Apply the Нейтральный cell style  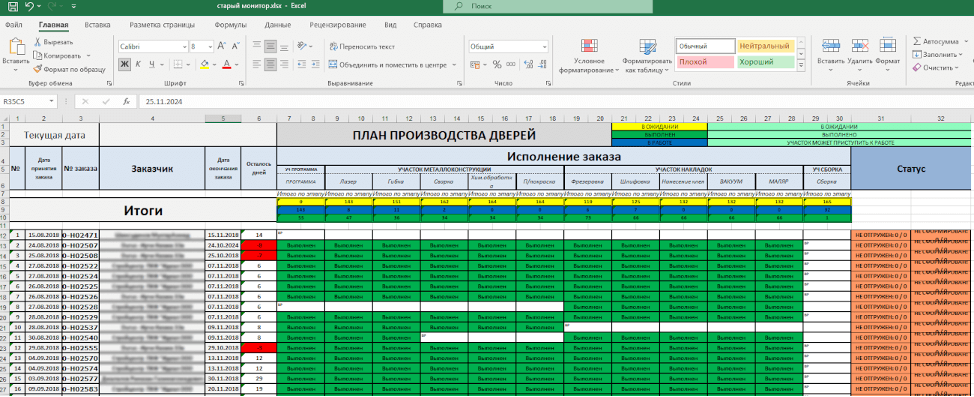pos(765,46)
